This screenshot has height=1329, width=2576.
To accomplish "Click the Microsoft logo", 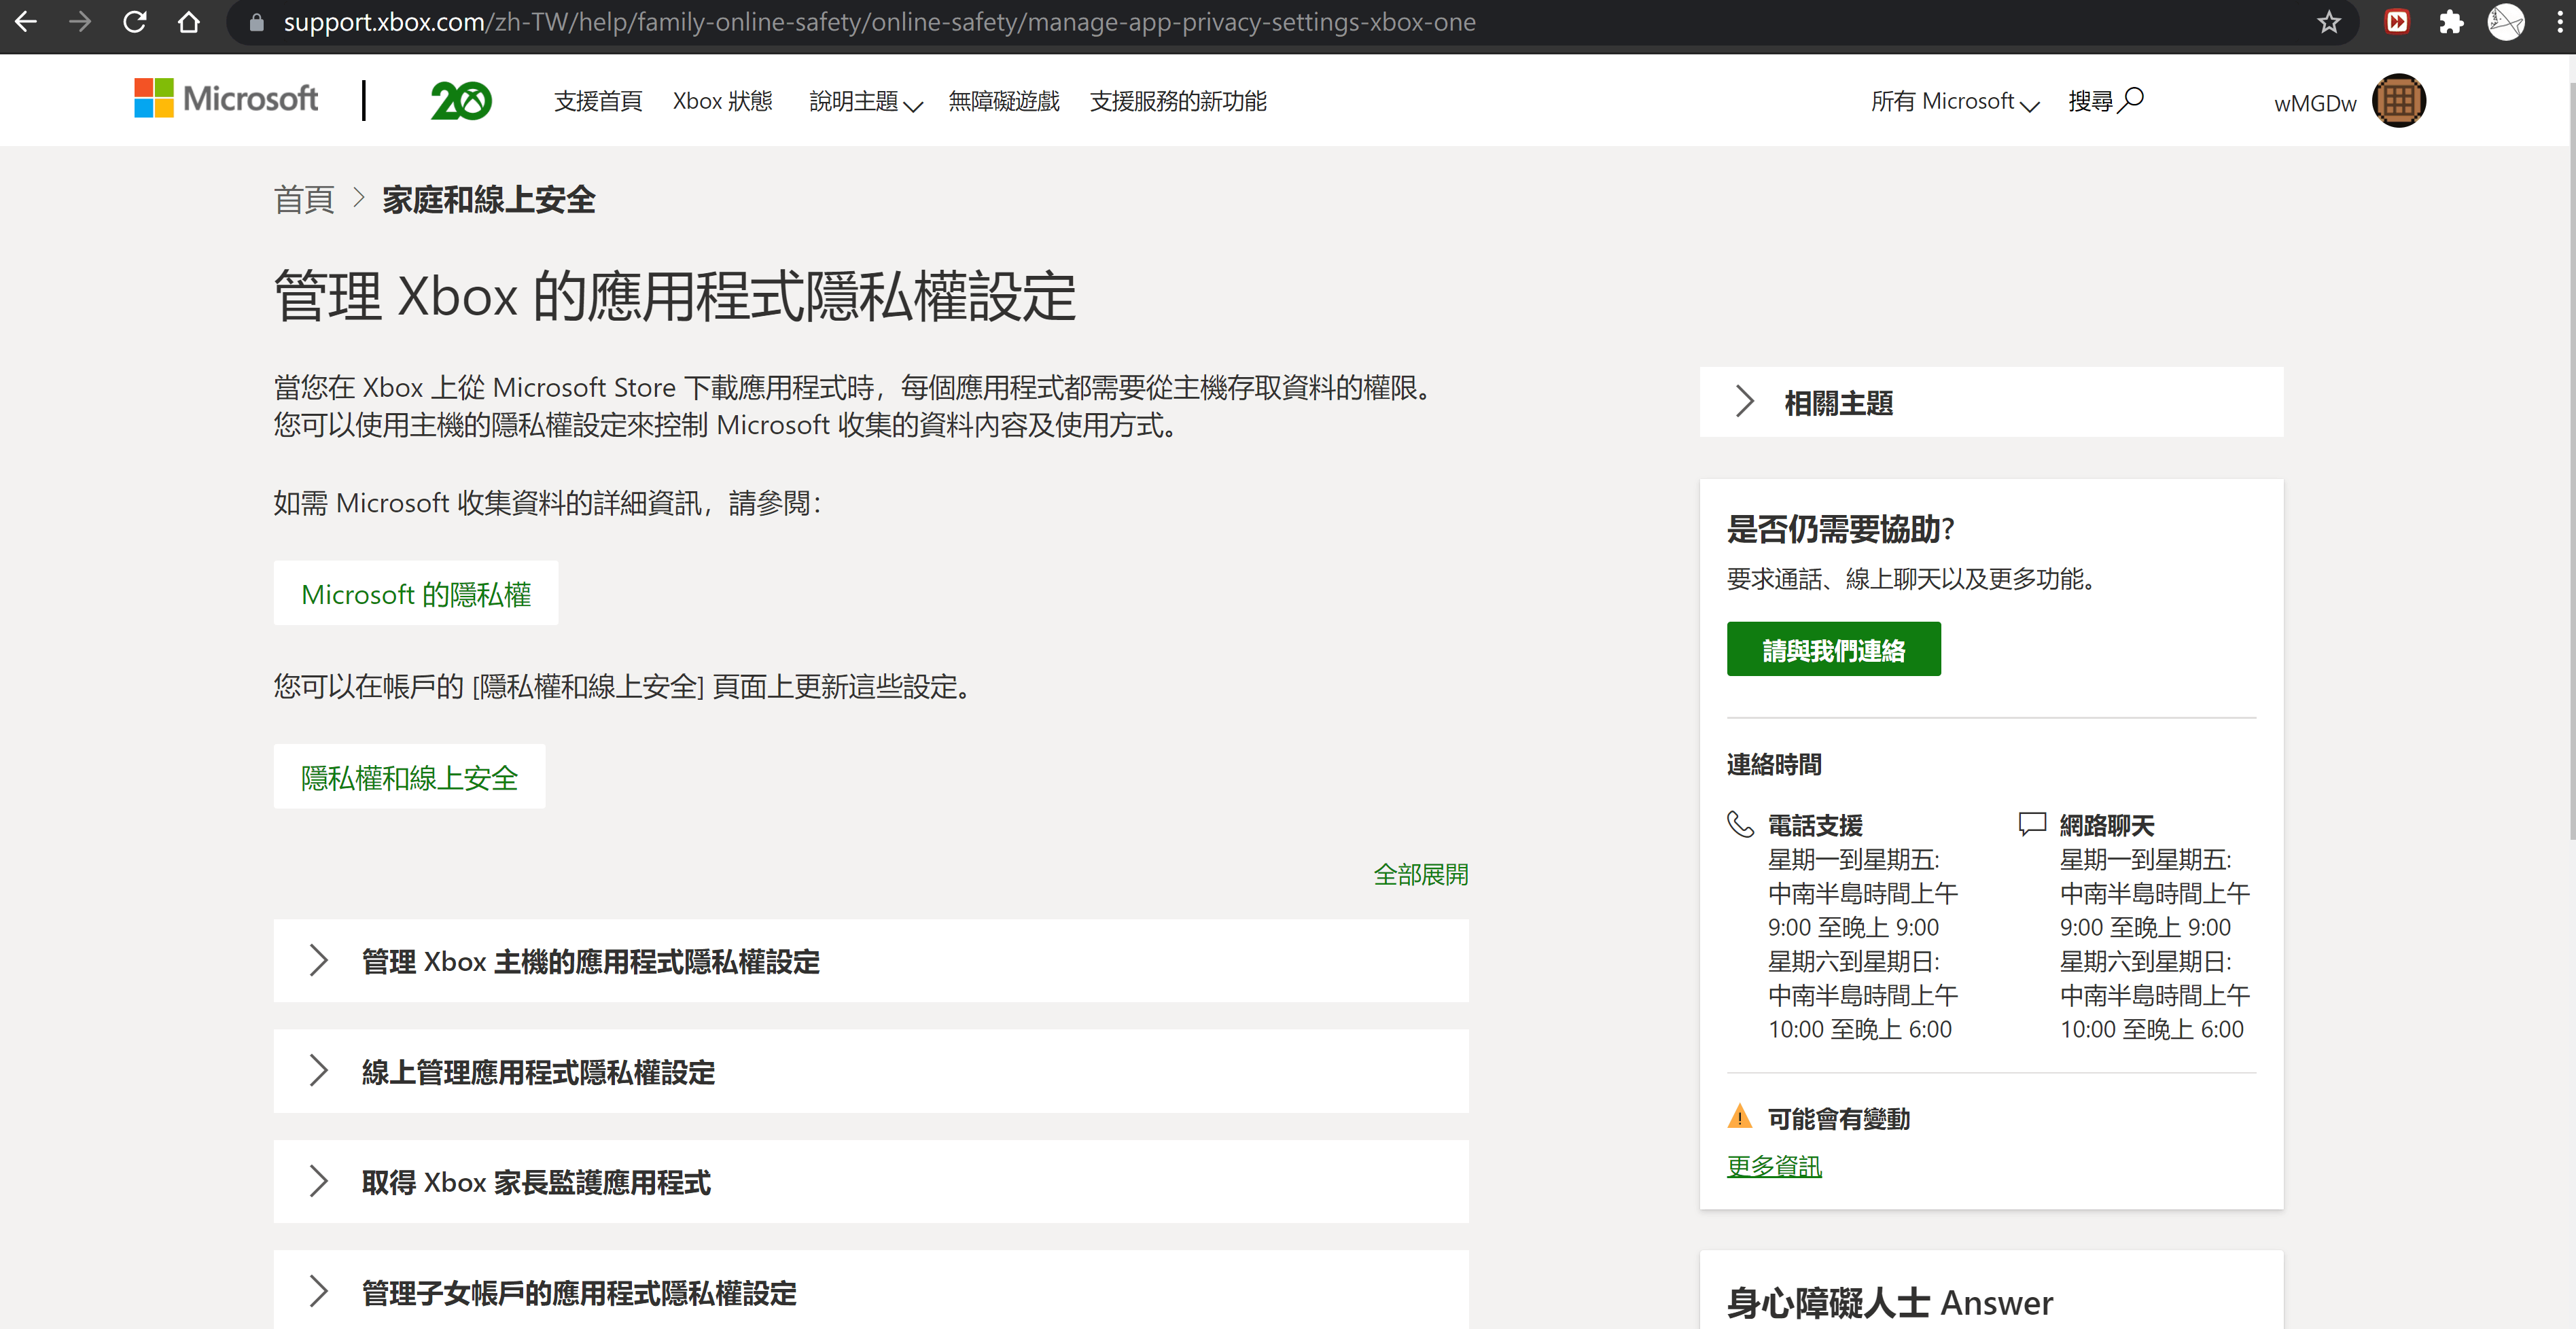I will point(226,99).
